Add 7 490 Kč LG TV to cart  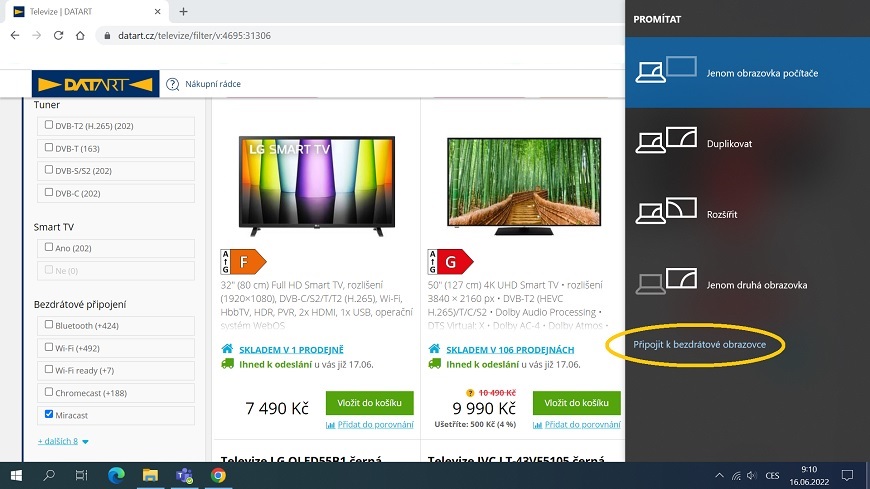[x=370, y=403]
